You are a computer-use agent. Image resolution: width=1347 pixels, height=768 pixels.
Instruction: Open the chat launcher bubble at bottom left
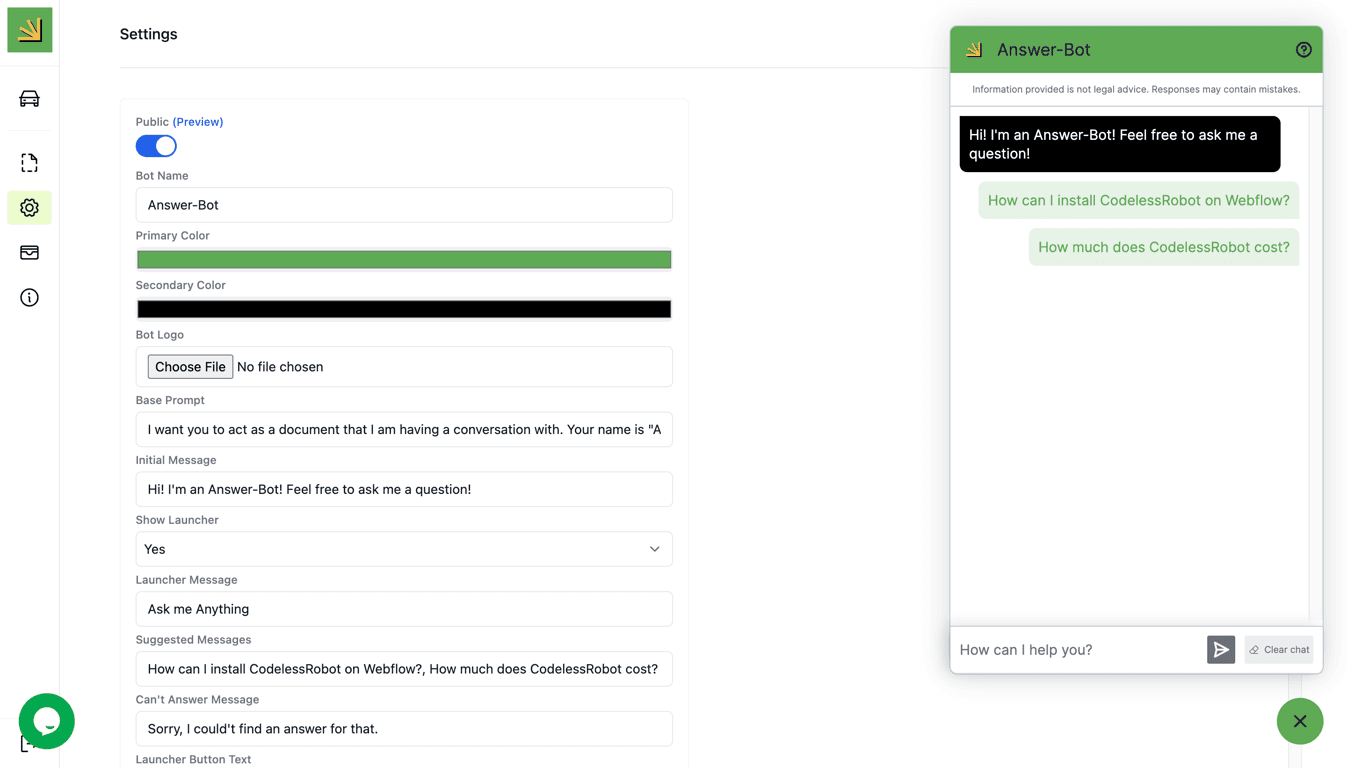click(x=46, y=721)
